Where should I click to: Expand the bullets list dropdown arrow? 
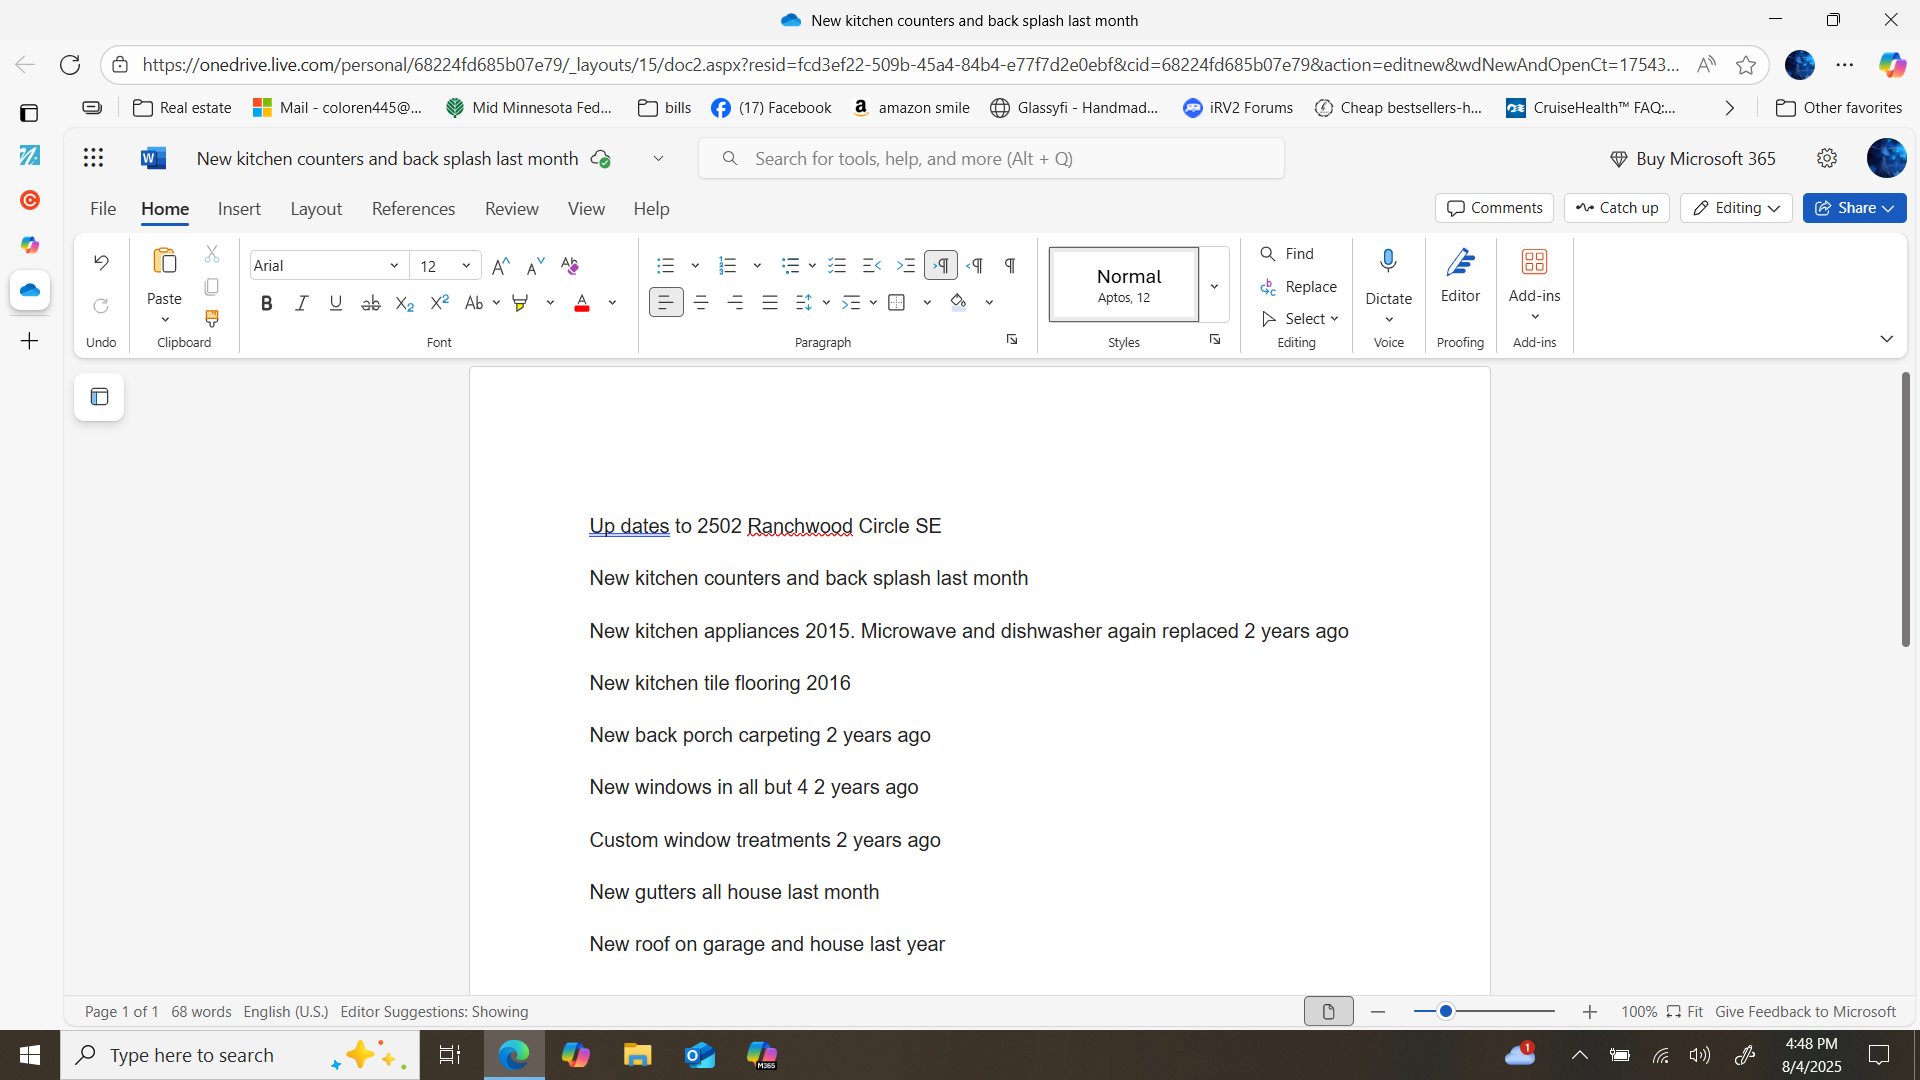695,266
